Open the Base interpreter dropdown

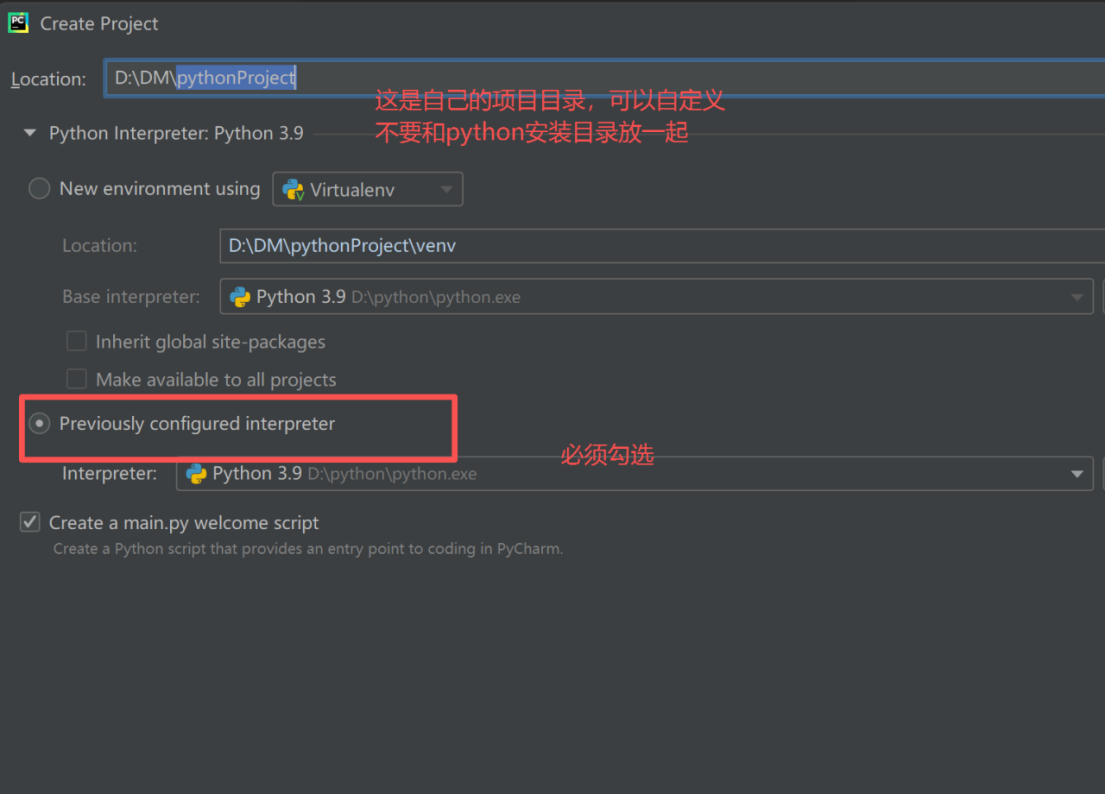[1078, 296]
